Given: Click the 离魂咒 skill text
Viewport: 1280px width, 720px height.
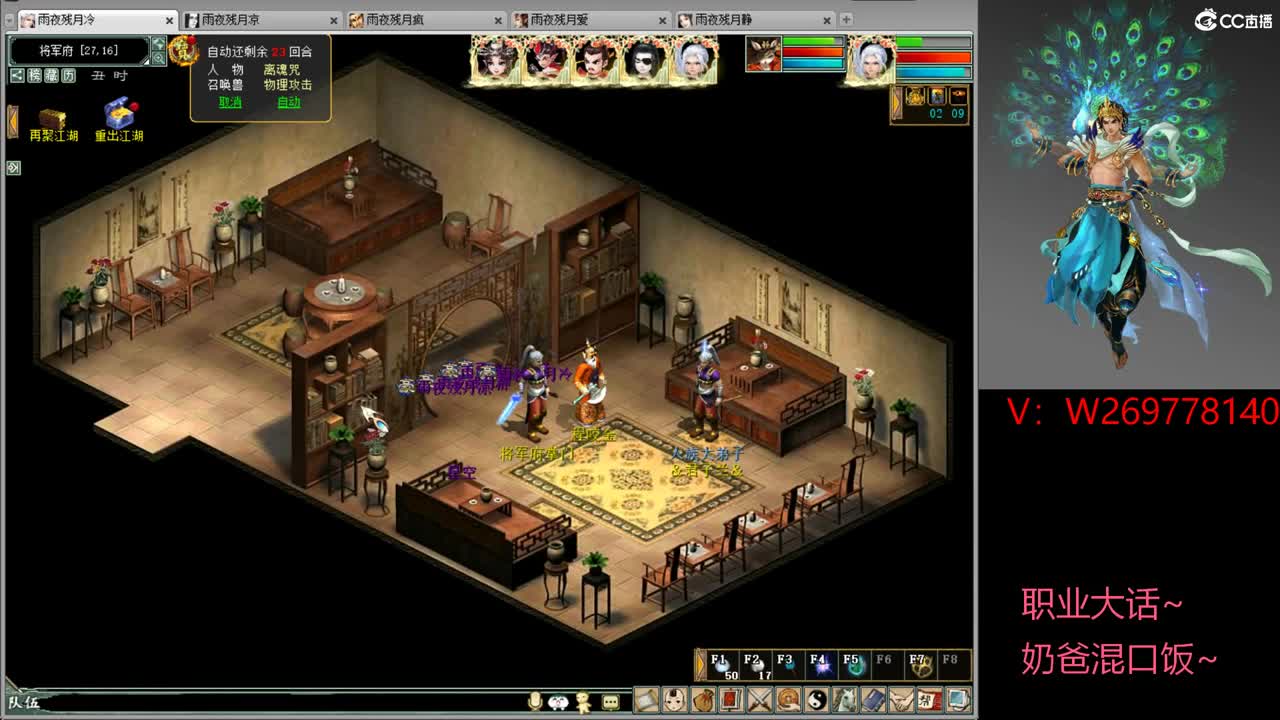Looking at the screenshot, I should point(281,70).
